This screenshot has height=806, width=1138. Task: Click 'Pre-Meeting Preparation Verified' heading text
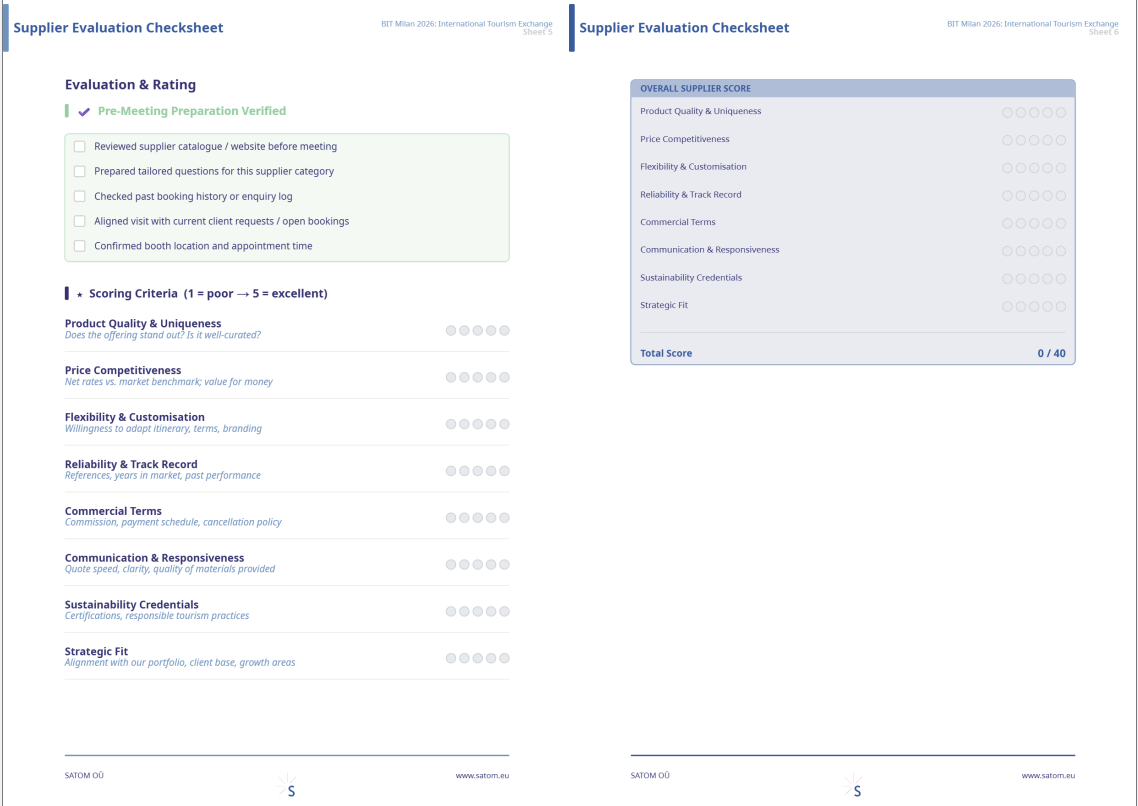[x=192, y=111]
